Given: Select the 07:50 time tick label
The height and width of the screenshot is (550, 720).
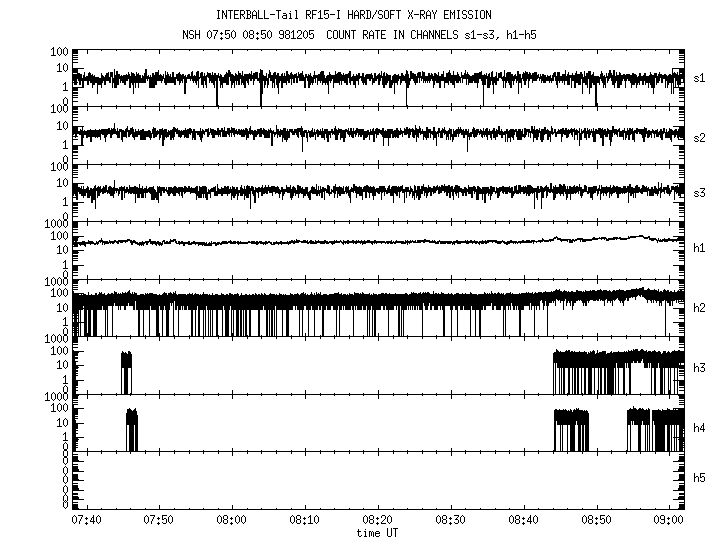Looking at the screenshot, I should [x=159, y=520].
